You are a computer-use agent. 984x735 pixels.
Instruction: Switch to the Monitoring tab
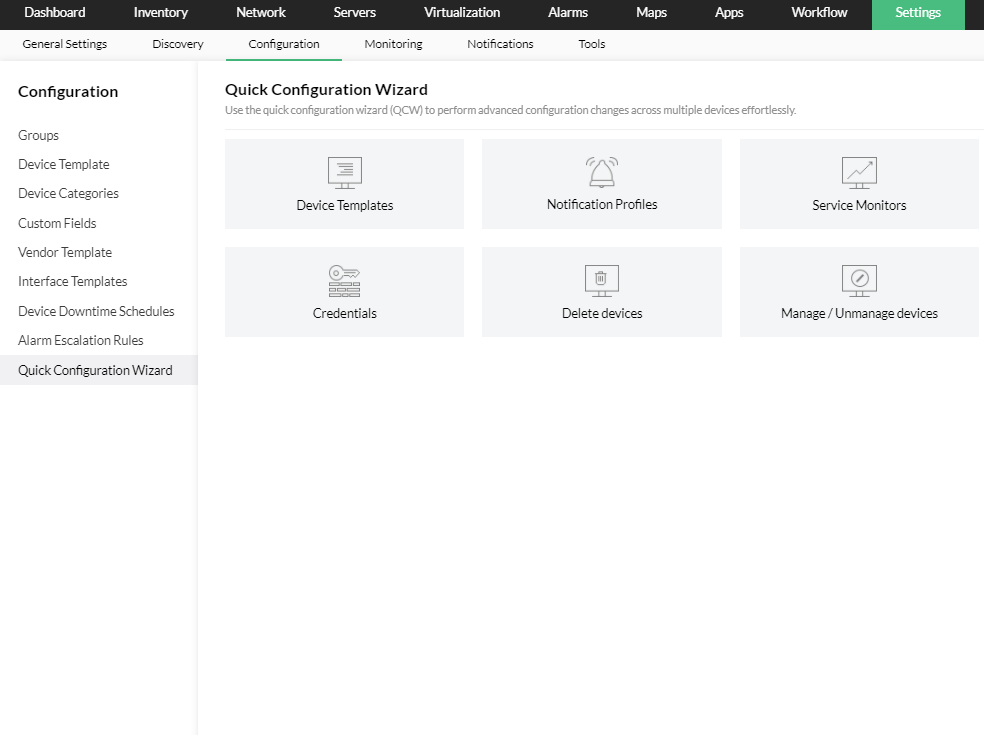coord(392,44)
